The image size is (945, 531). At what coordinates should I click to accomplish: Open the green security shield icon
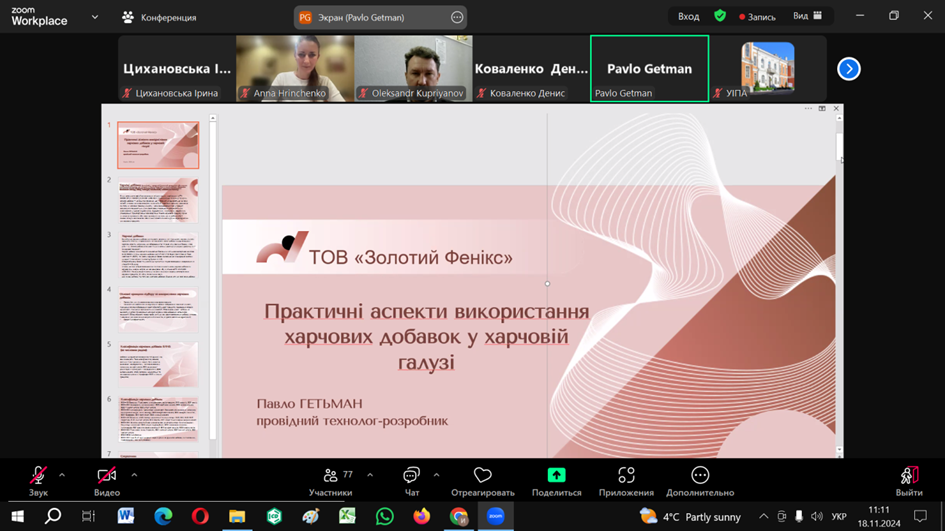coord(720,16)
